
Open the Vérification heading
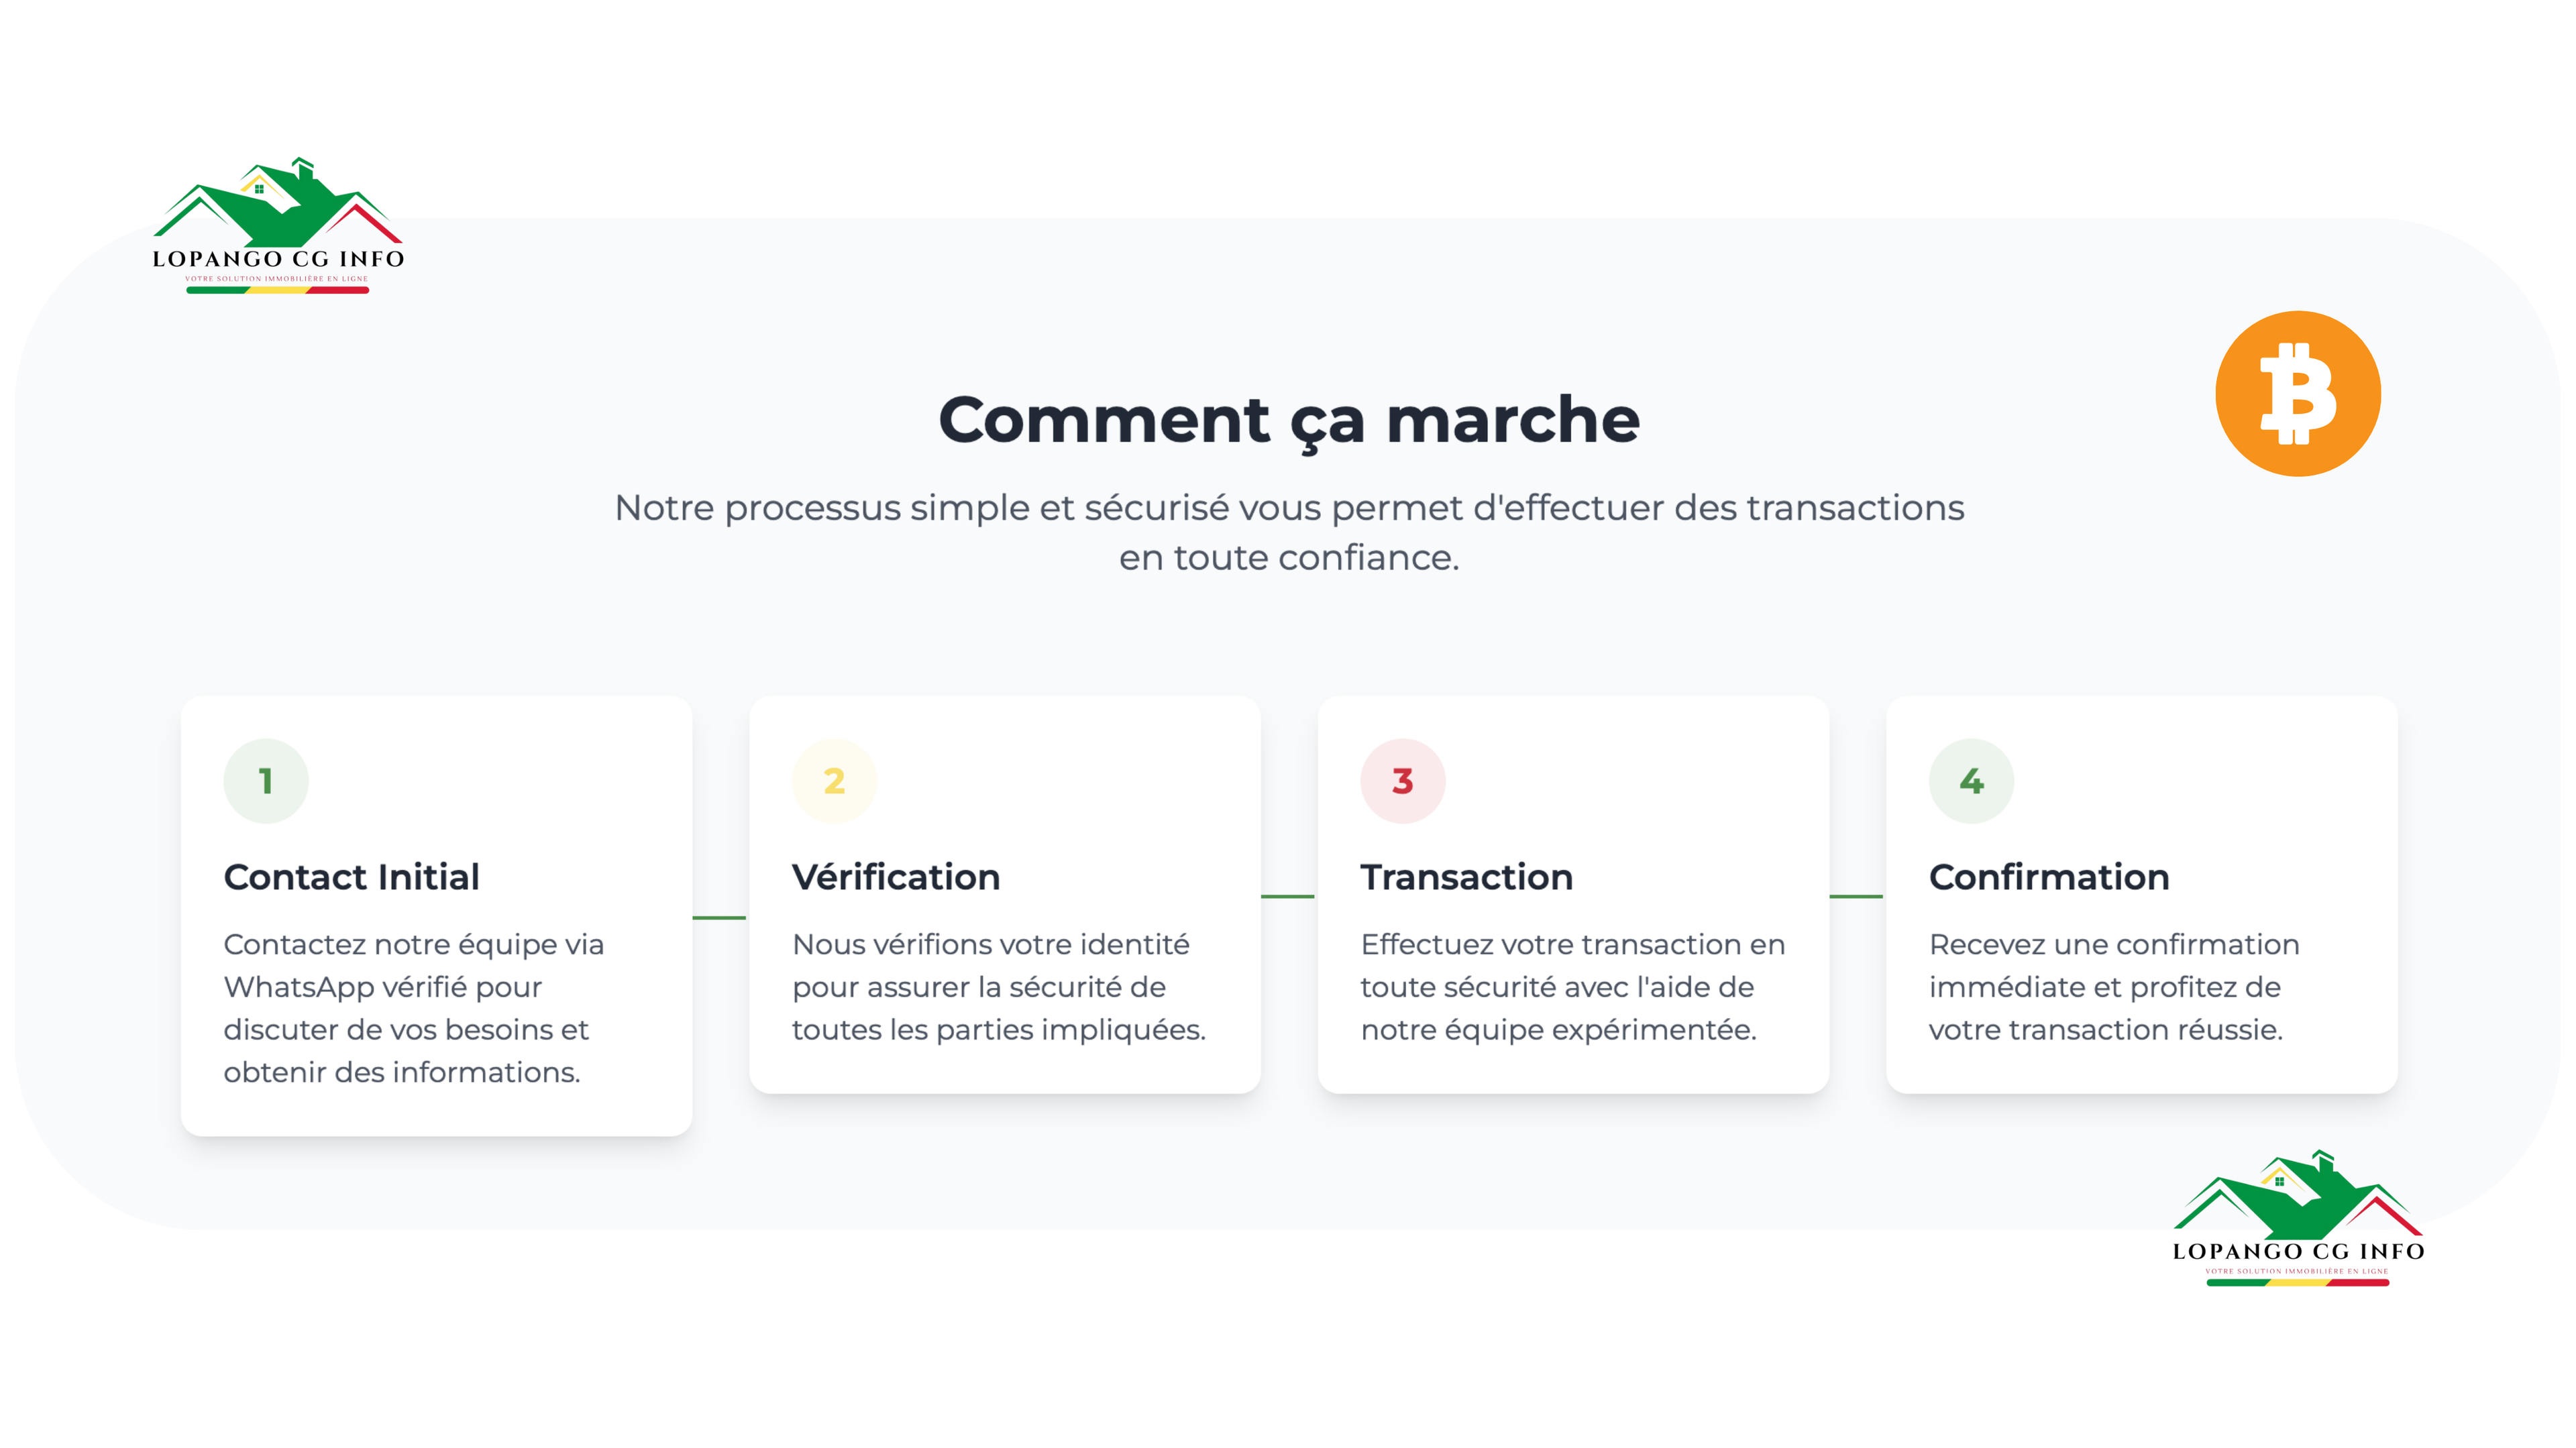[896, 877]
